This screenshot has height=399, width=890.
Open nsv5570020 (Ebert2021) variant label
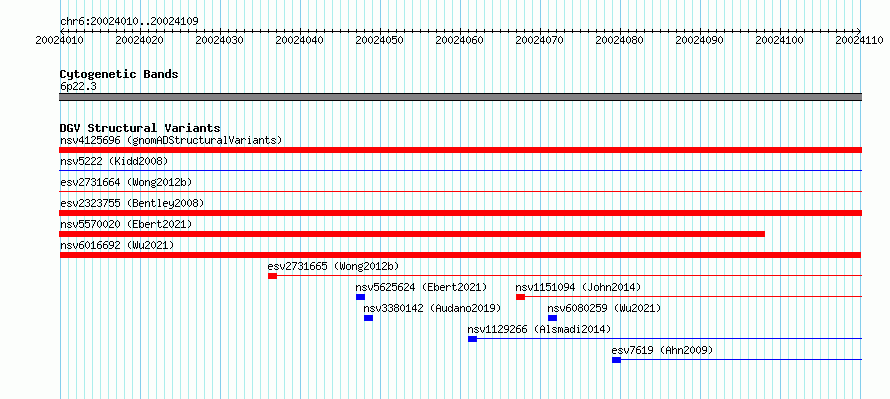126,224
